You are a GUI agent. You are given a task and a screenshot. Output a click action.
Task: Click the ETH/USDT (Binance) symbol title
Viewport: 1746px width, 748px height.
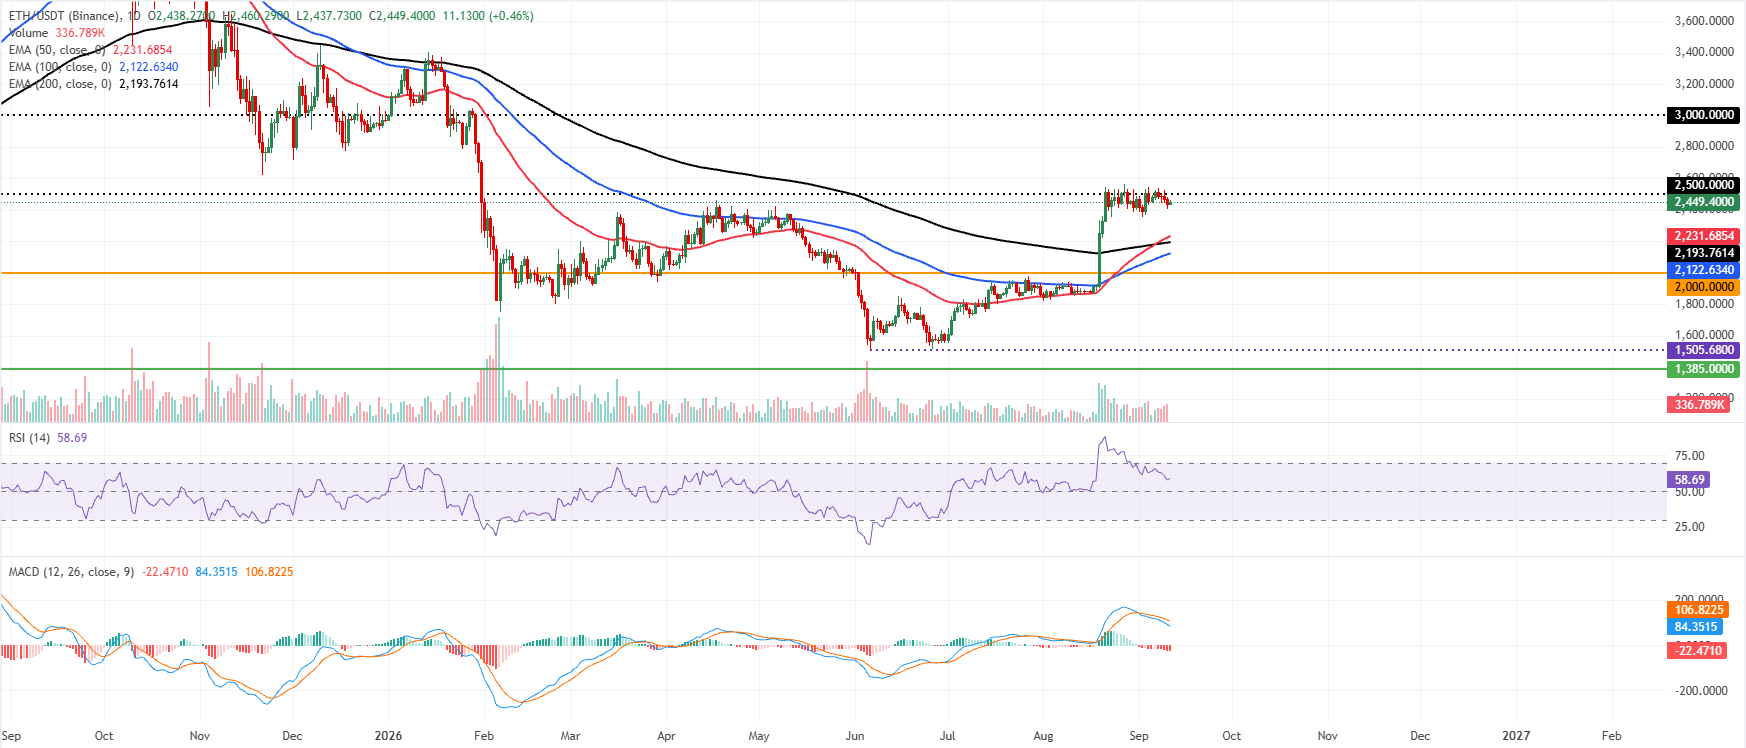[65, 16]
